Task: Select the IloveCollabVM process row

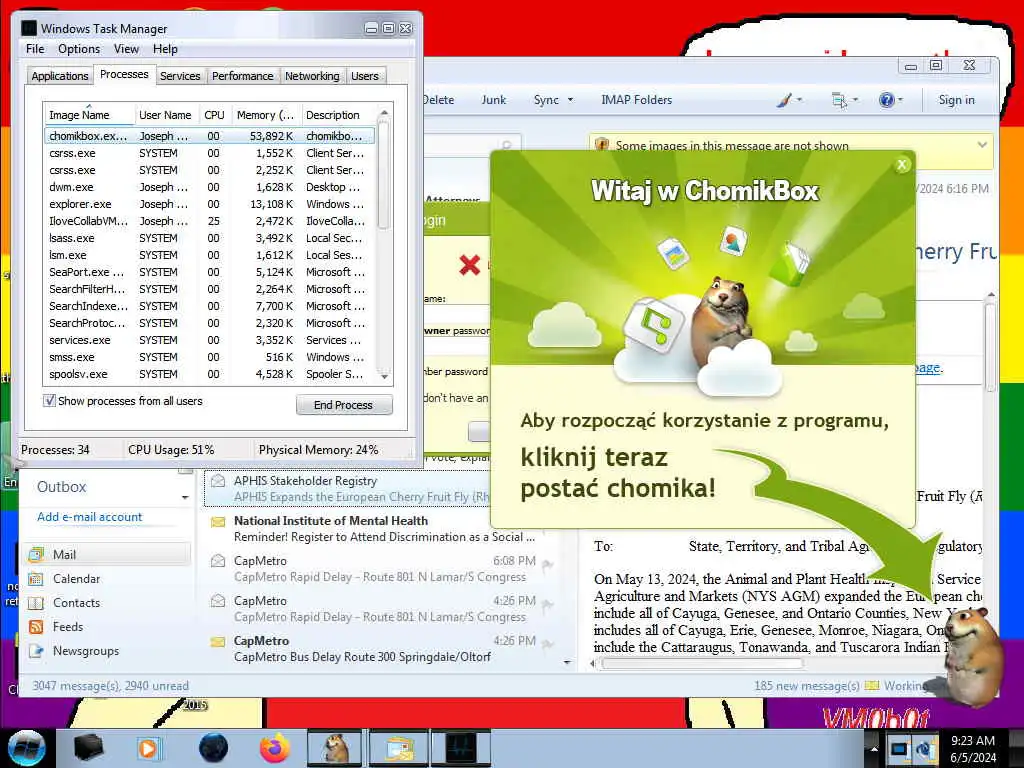Action: click(x=209, y=221)
